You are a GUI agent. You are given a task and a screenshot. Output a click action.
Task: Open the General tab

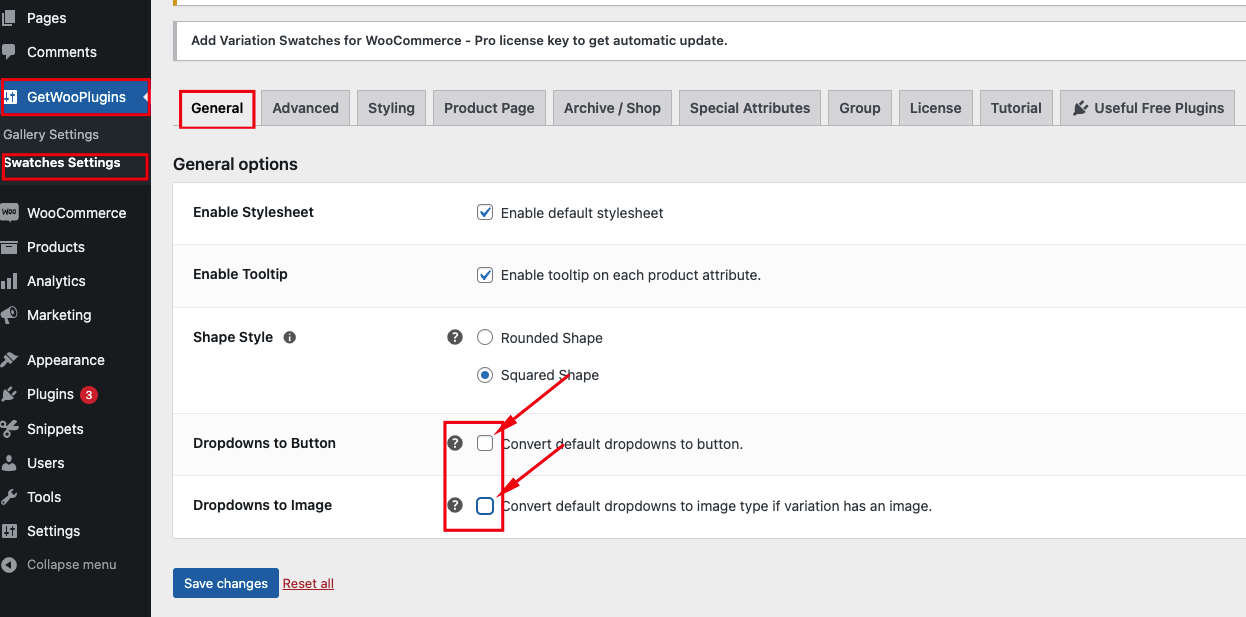(x=217, y=108)
